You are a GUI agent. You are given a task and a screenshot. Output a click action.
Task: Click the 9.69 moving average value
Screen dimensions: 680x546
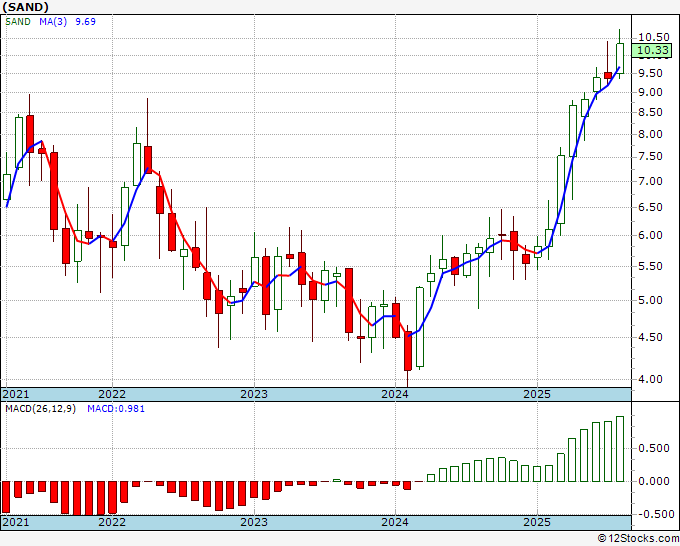tap(85, 22)
